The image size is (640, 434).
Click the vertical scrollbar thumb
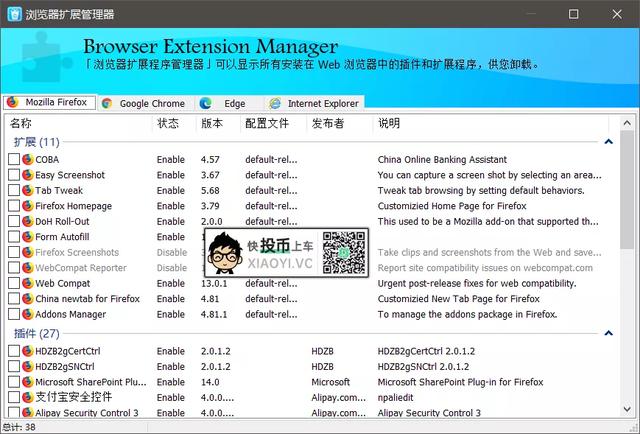[x=627, y=190]
